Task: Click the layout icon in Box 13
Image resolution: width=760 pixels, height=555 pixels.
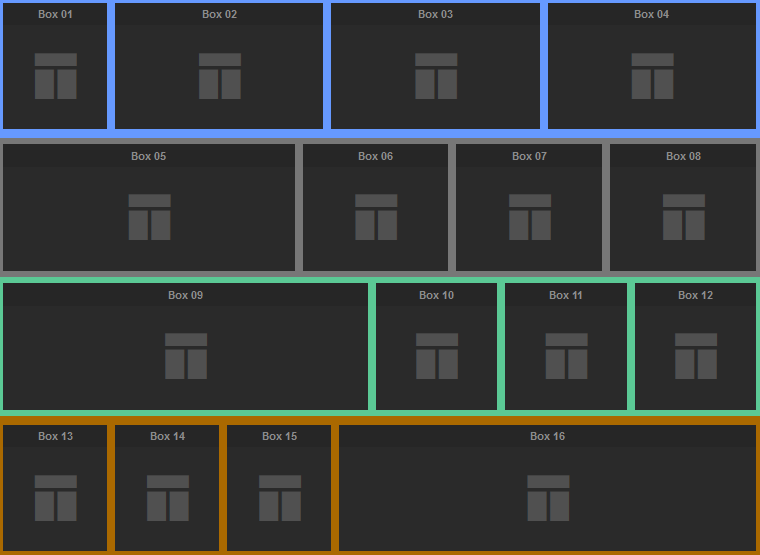Action: [x=56, y=498]
